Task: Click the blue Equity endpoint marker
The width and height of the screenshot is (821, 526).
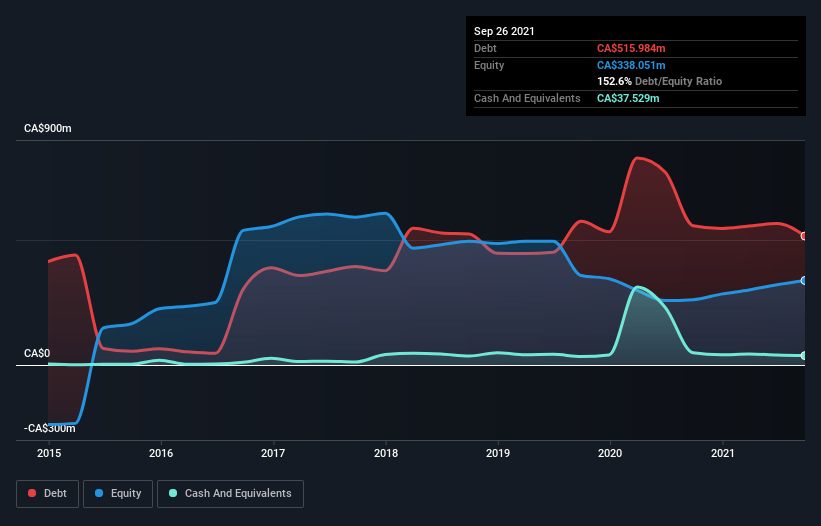Action: click(804, 281)
